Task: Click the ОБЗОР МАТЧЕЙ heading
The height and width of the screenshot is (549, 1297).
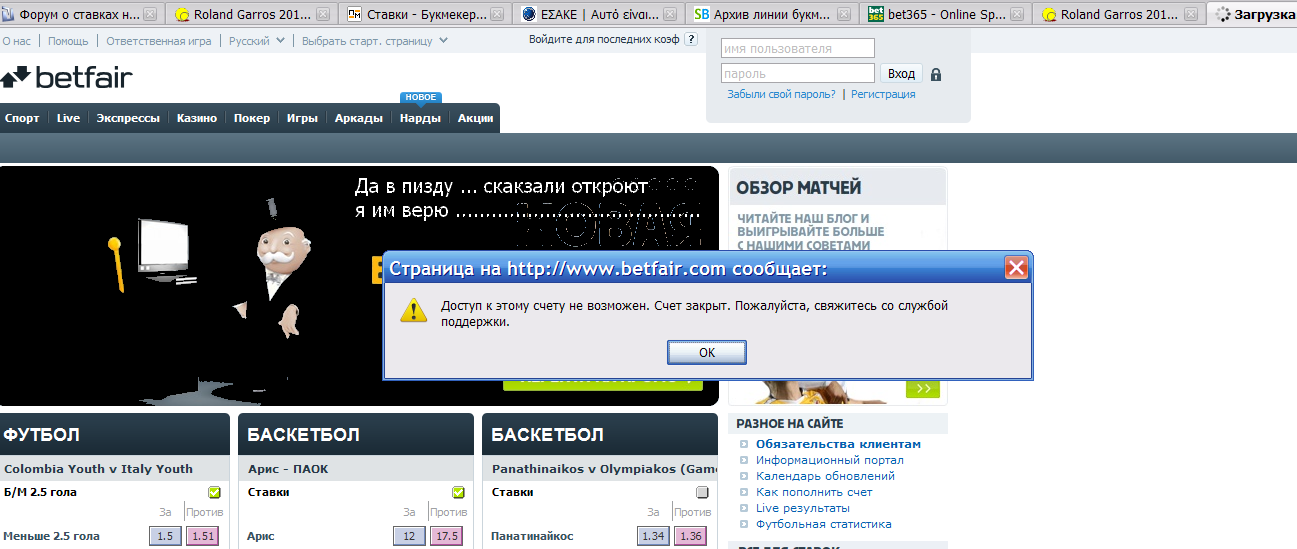Action: [x=799, y=187]
